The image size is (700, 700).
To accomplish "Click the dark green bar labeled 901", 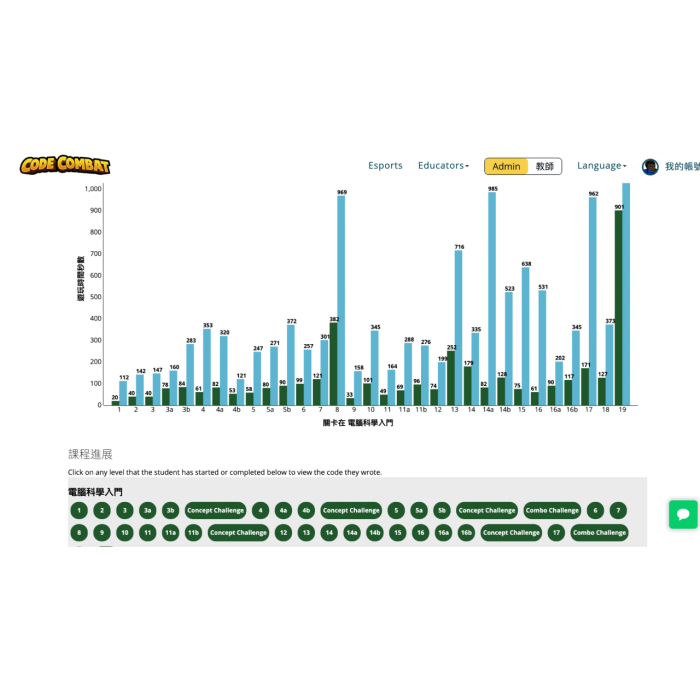I will click(618, 308).
